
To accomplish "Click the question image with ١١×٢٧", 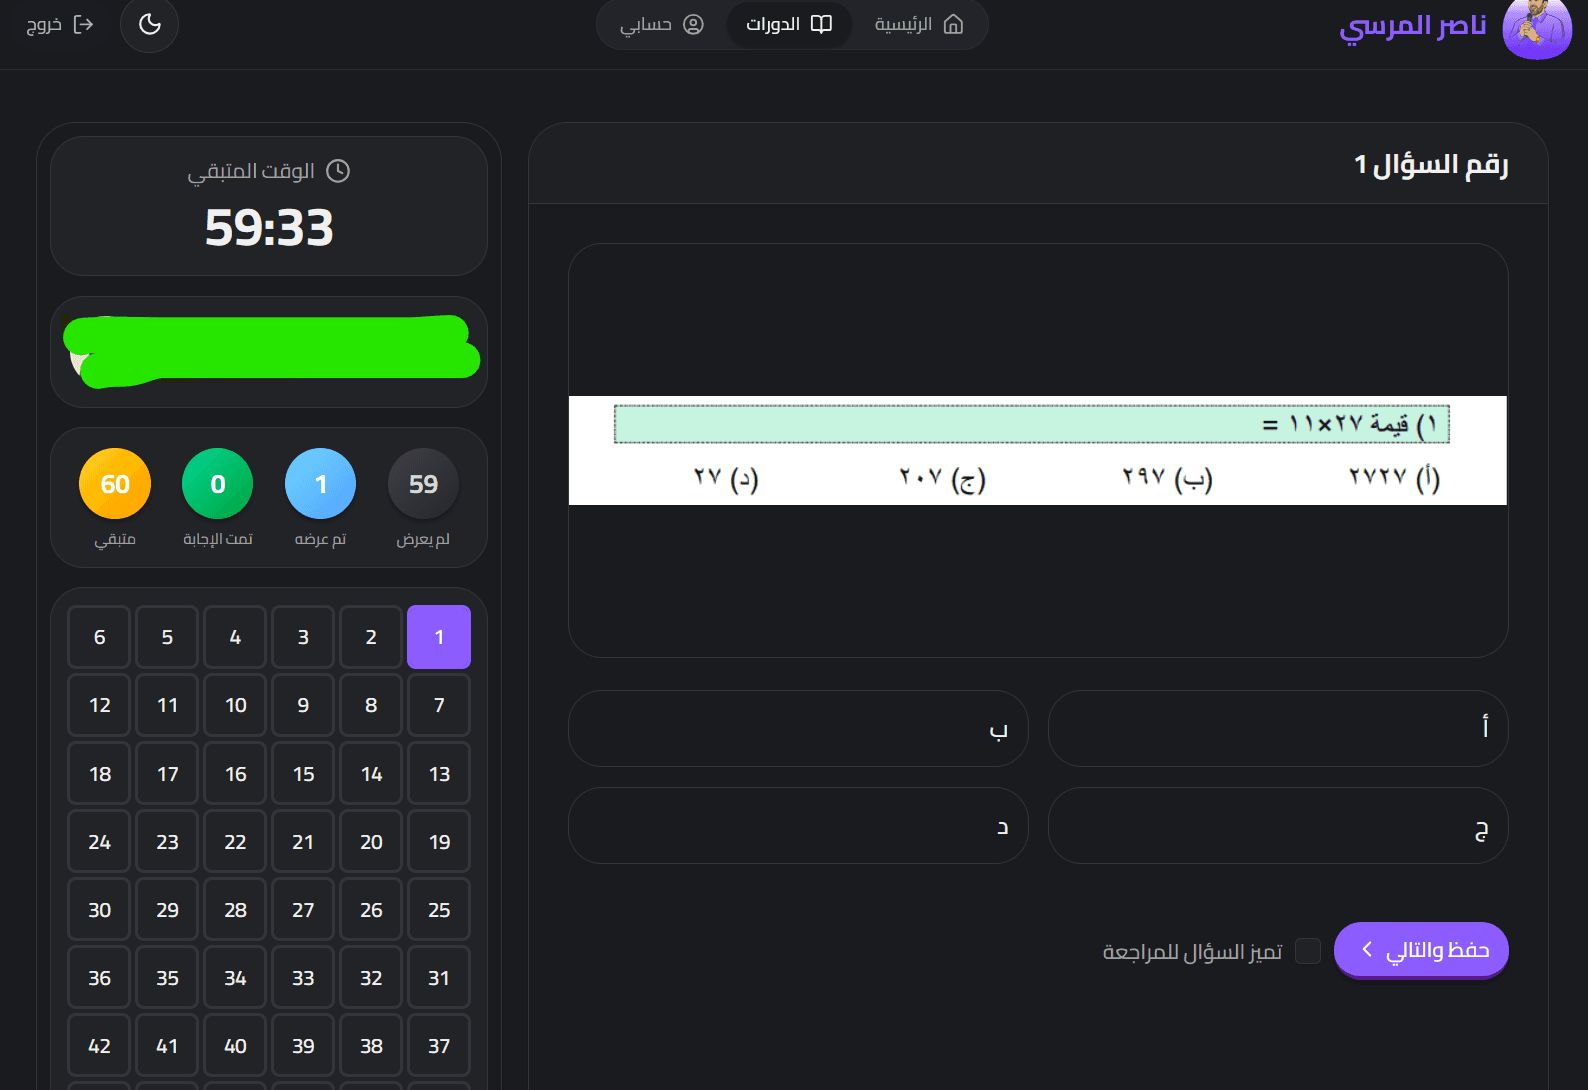I will (x=1037, y=450).
